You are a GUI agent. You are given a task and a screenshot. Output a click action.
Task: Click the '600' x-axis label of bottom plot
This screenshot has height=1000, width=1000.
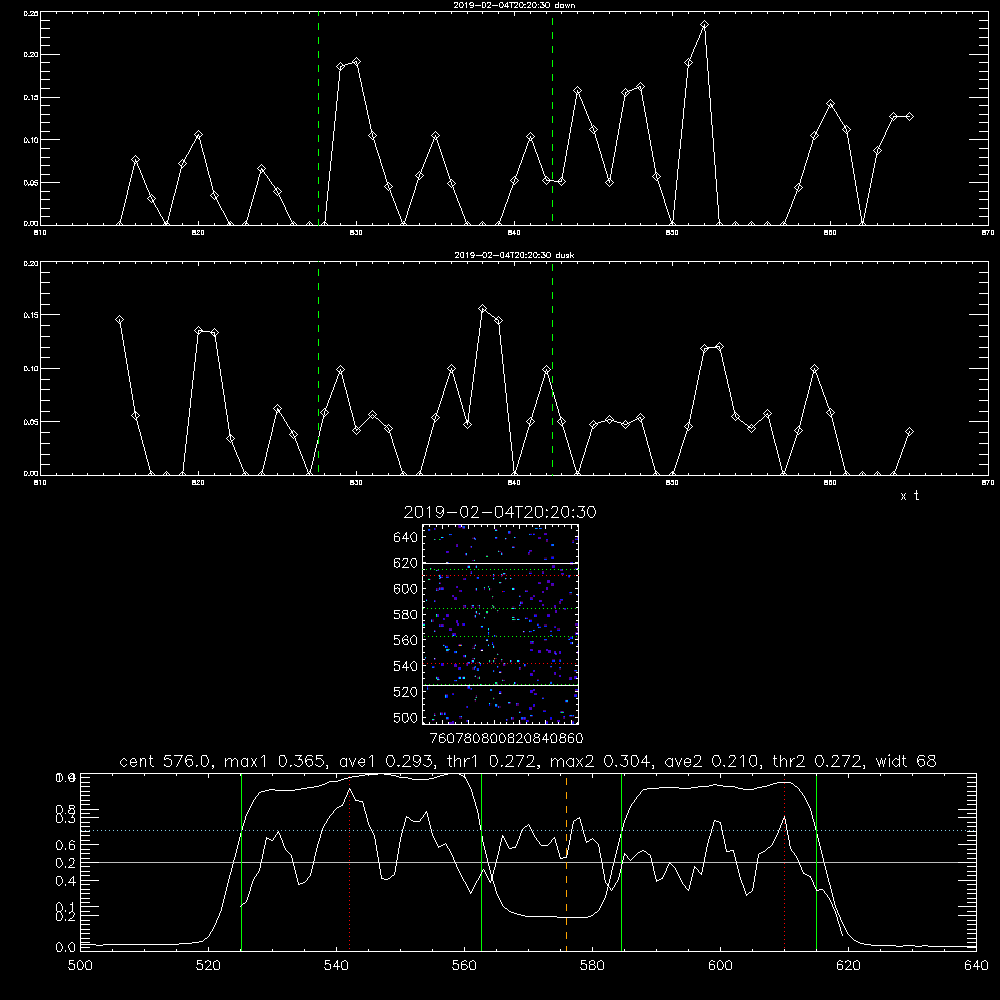(x=721, y=966)
